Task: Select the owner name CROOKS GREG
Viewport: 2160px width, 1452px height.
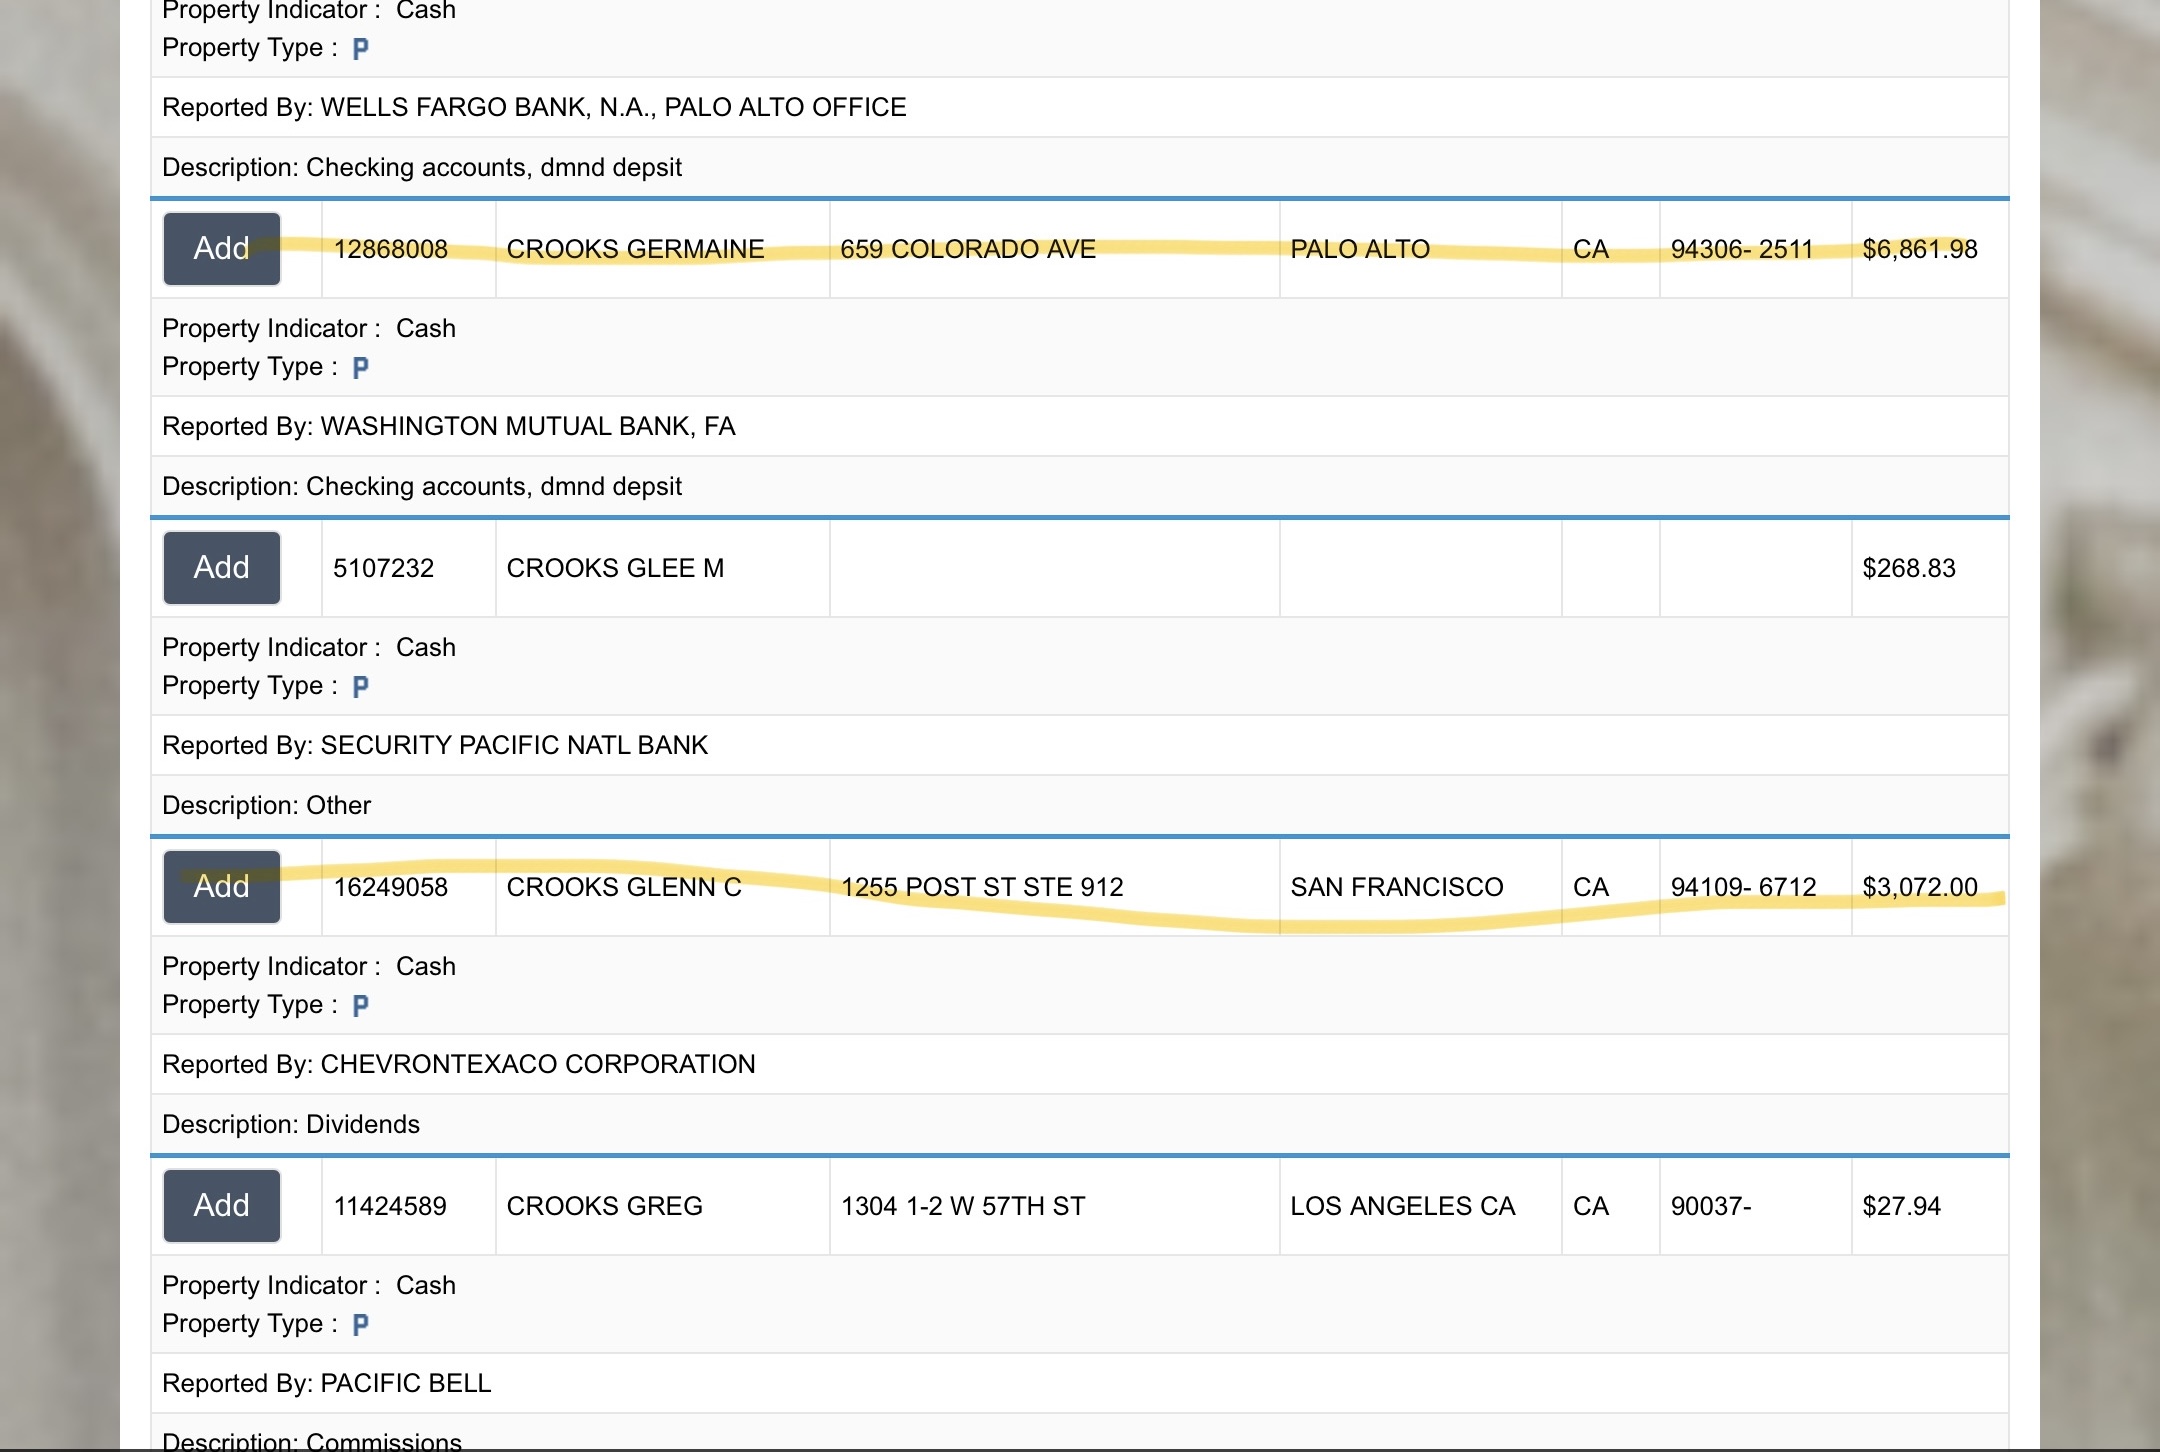Action: point(605,1206)
